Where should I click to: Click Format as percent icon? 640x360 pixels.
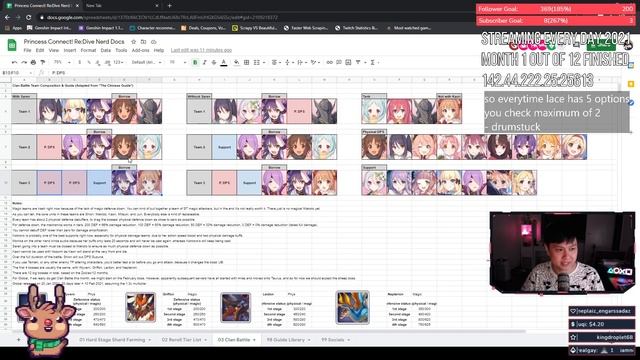coord(89,62)
